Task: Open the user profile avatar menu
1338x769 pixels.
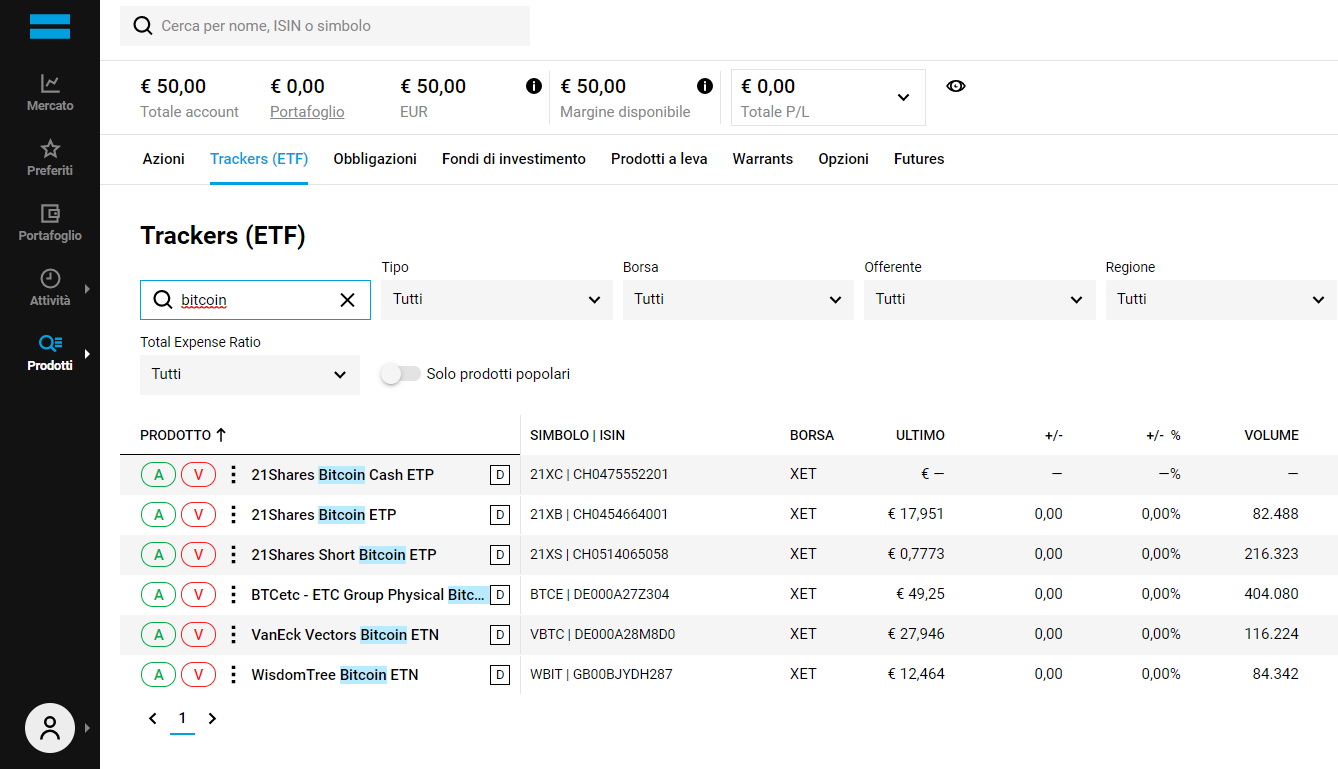Action: 50,728
